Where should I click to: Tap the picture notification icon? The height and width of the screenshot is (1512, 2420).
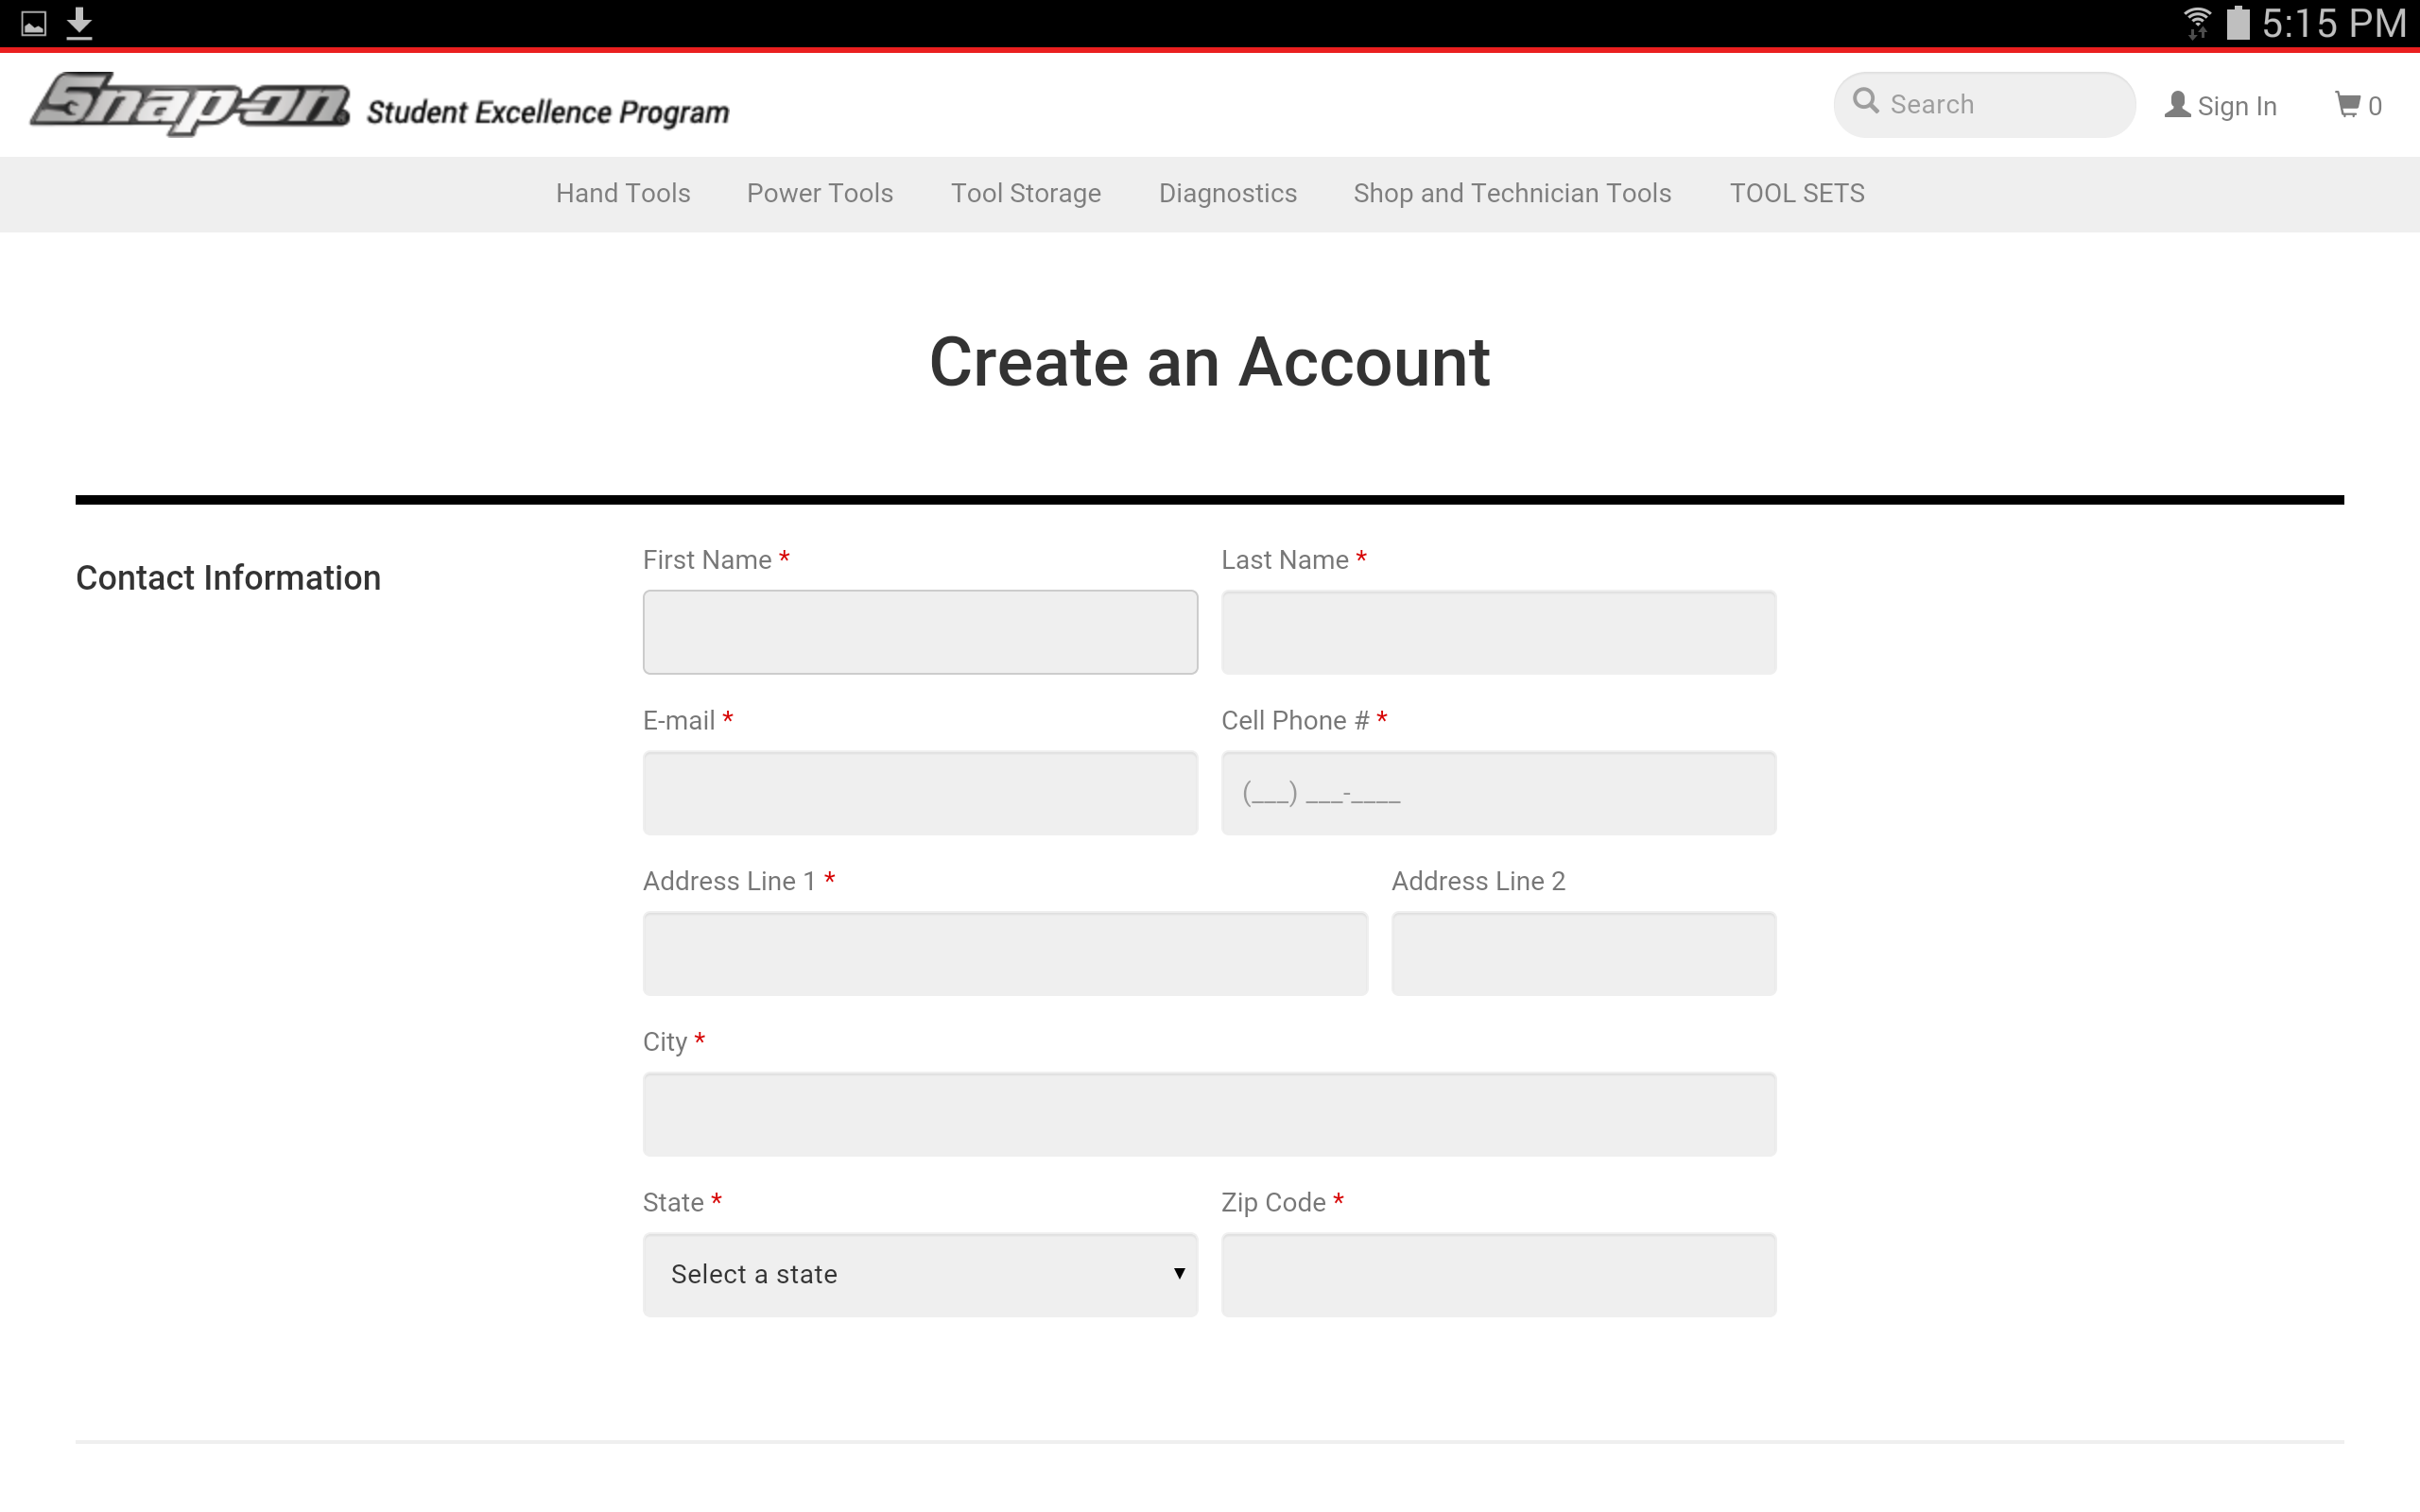pyautogui.click(x=34, y=23)
